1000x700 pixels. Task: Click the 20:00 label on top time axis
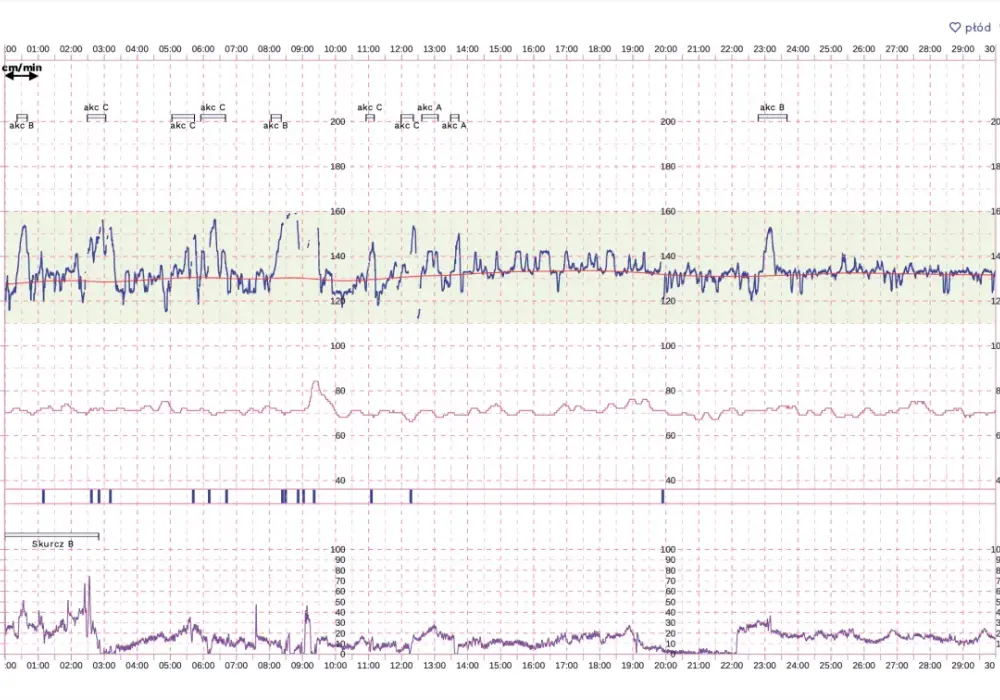click(665, 49)
